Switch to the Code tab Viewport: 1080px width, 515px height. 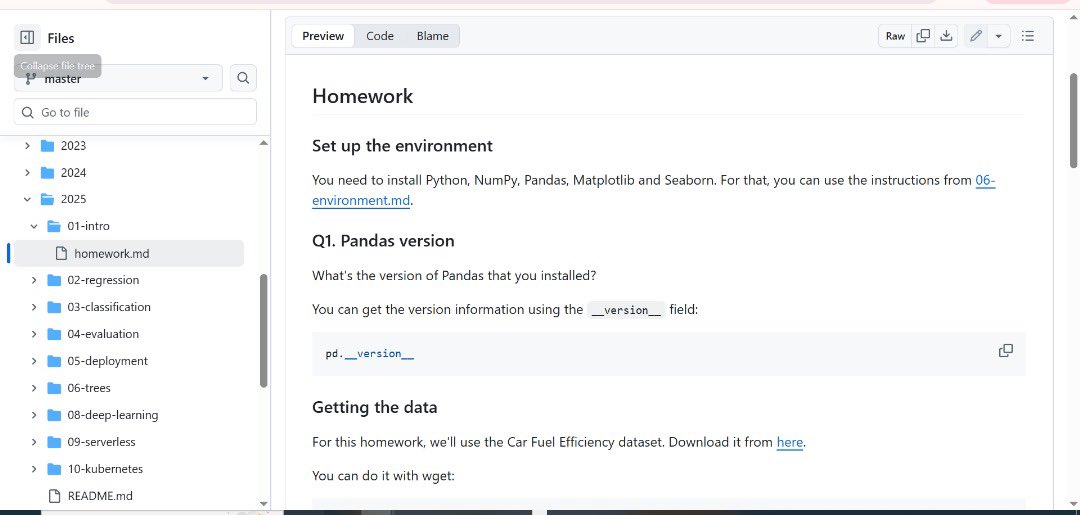[380, 36]
